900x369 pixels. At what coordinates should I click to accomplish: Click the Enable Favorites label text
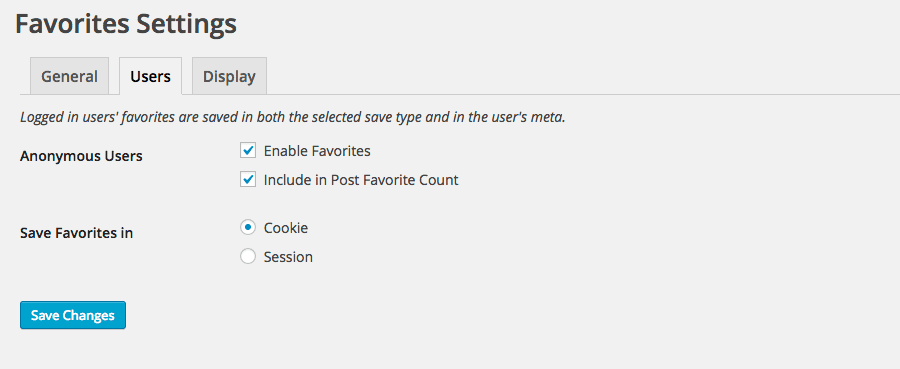pyautogui.click(x=317, y=151)
